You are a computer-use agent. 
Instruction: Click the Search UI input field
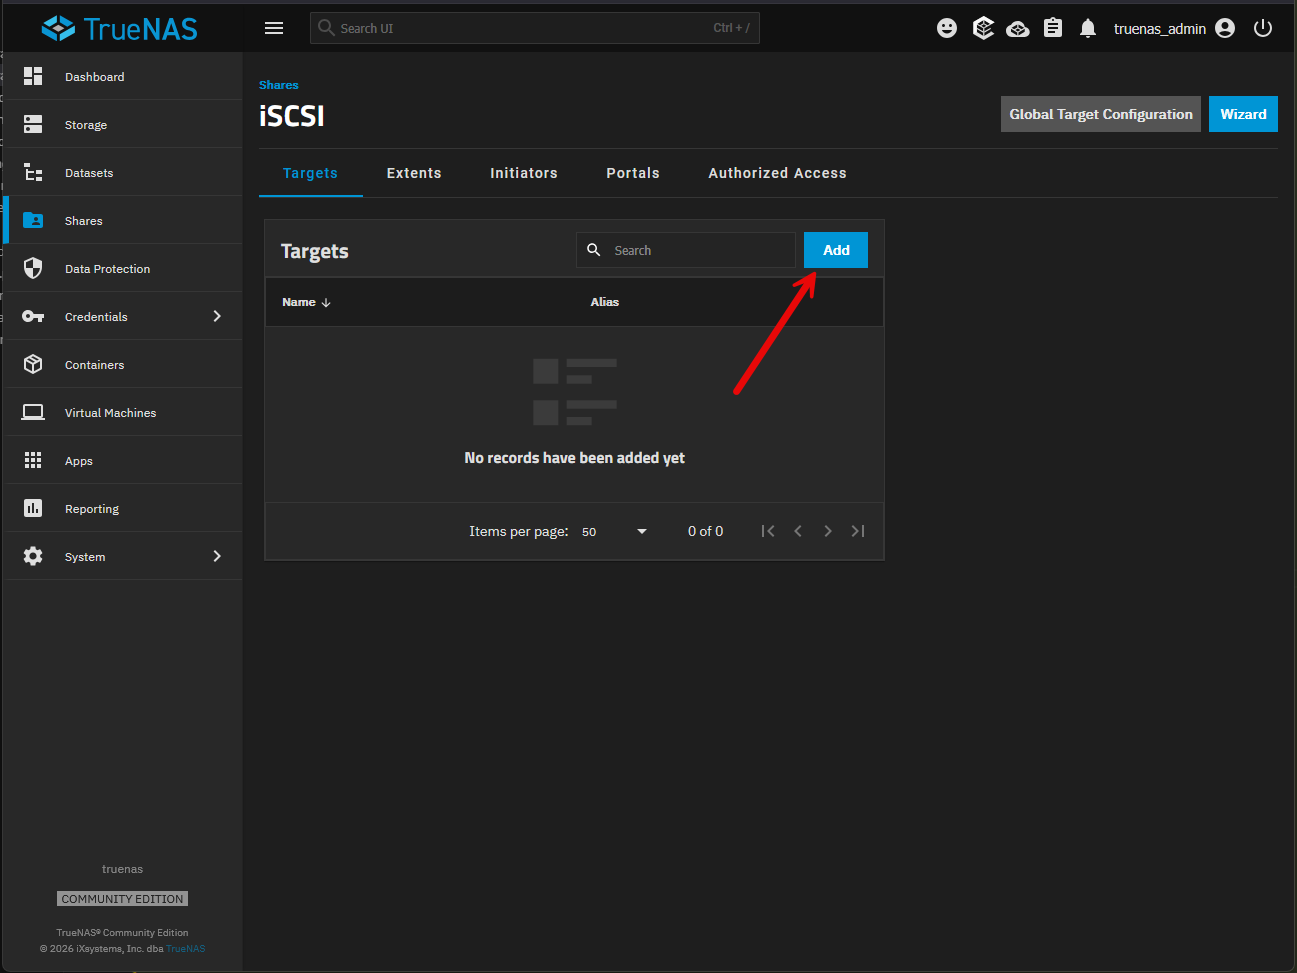pos(535,28)
